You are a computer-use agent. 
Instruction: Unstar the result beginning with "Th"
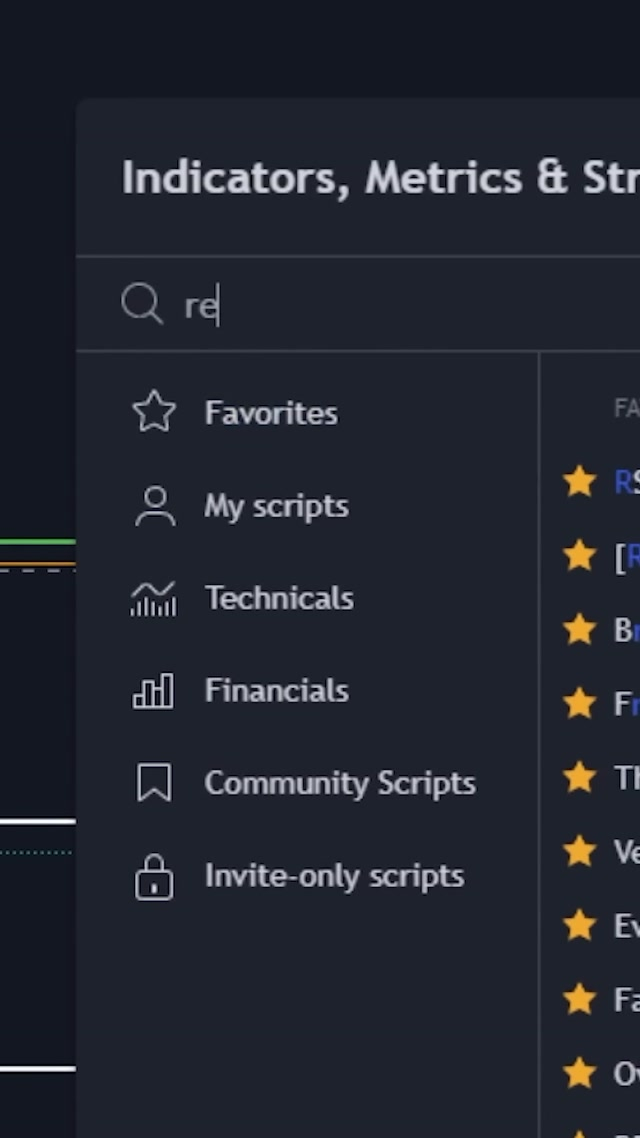pyautogui.click(x=579, y=777)
